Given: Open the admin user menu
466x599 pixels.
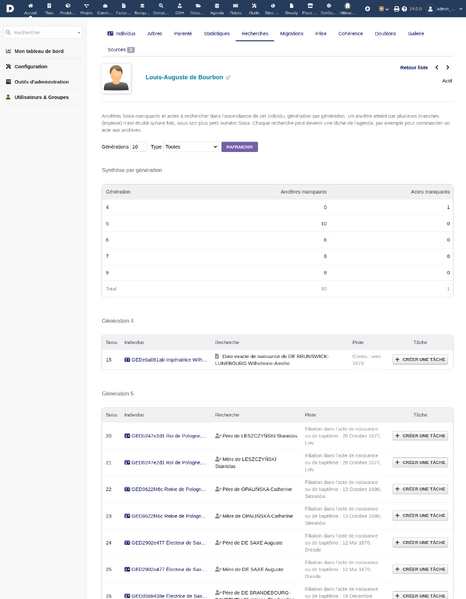Looking at the screenshot, I should [x=445, y=8].
